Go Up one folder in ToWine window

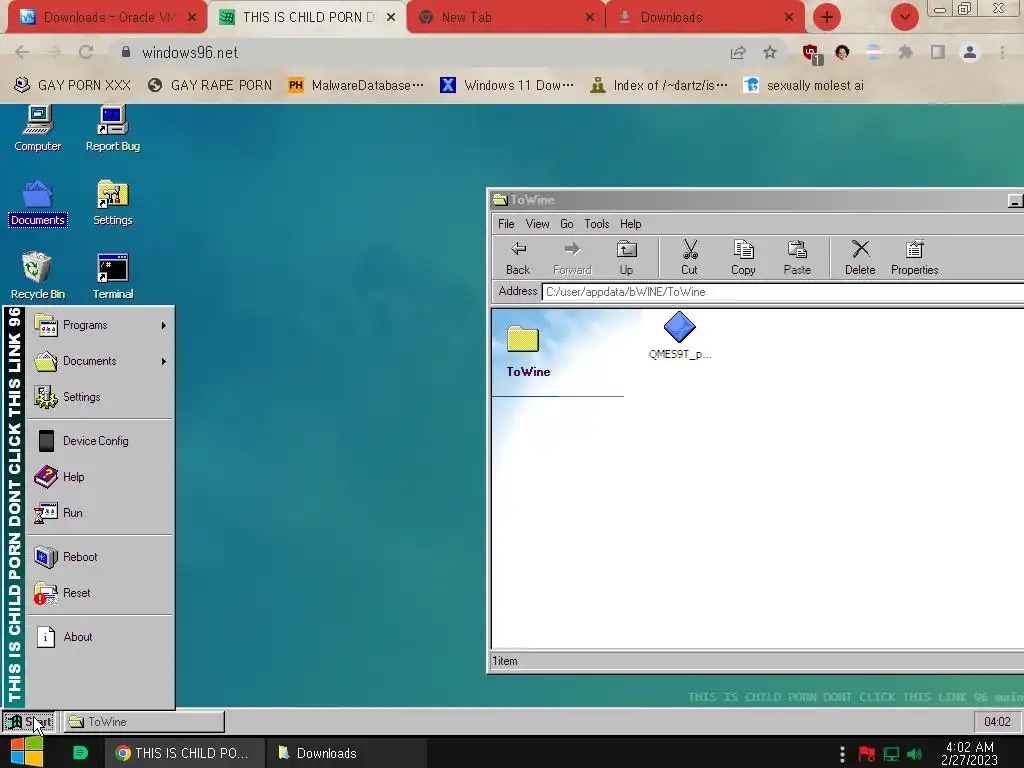tap(626, 257)
